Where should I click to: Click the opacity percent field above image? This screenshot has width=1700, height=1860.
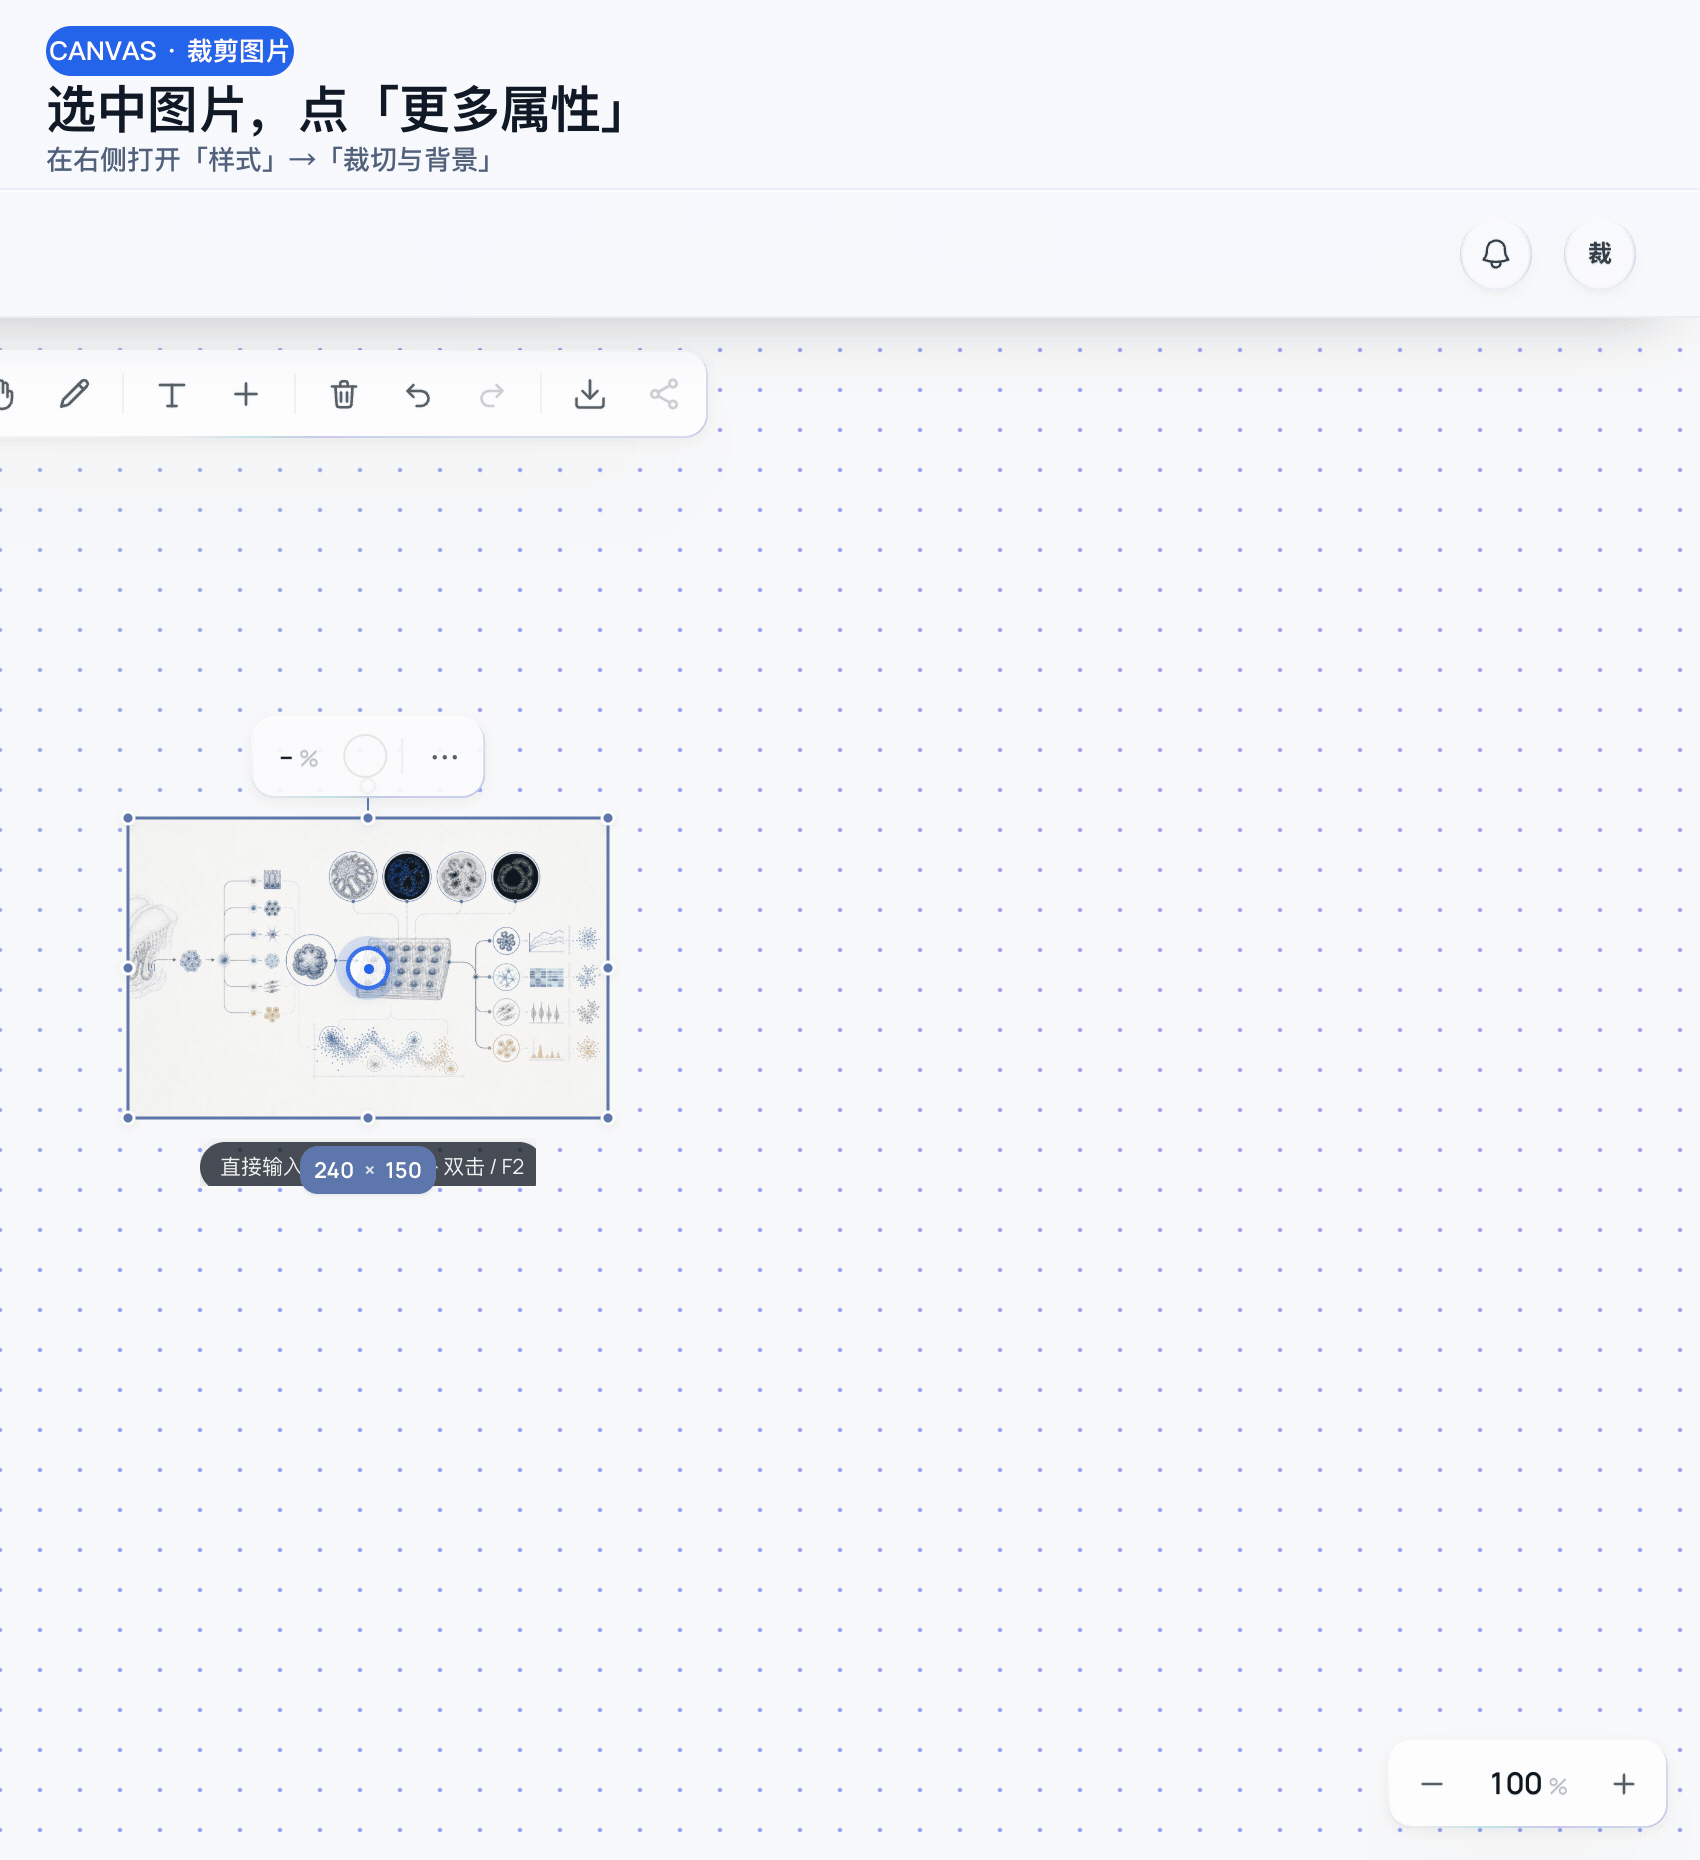[x=299, y=758]
